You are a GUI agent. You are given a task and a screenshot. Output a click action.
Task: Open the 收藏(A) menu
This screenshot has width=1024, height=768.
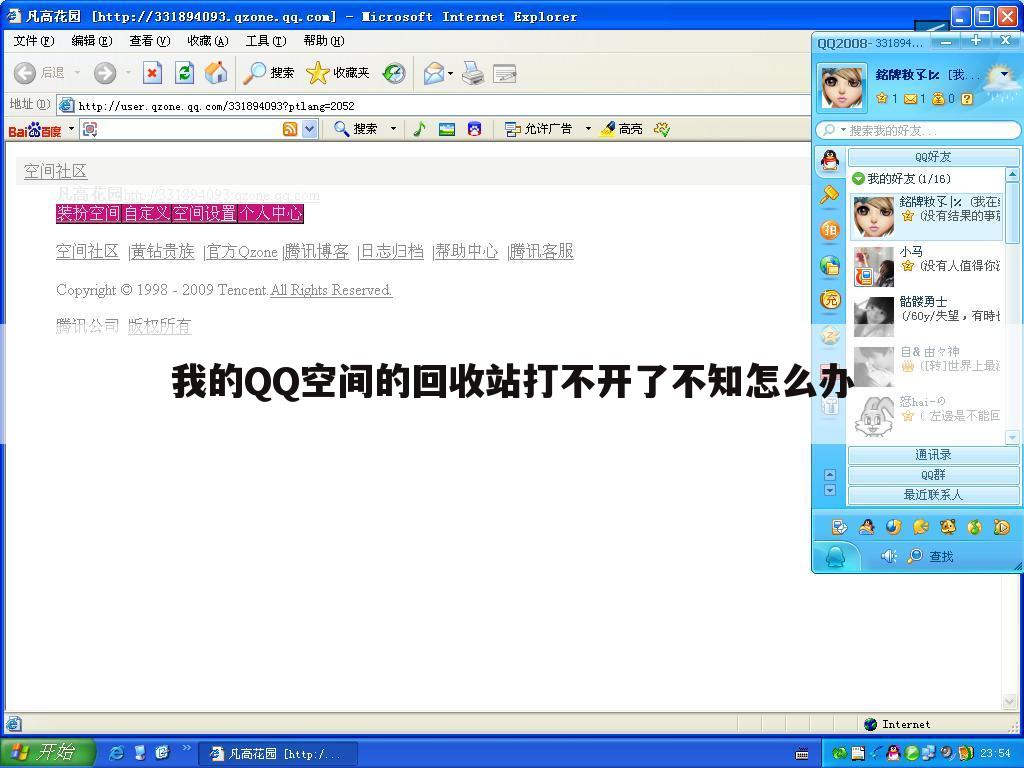(207, 41)
